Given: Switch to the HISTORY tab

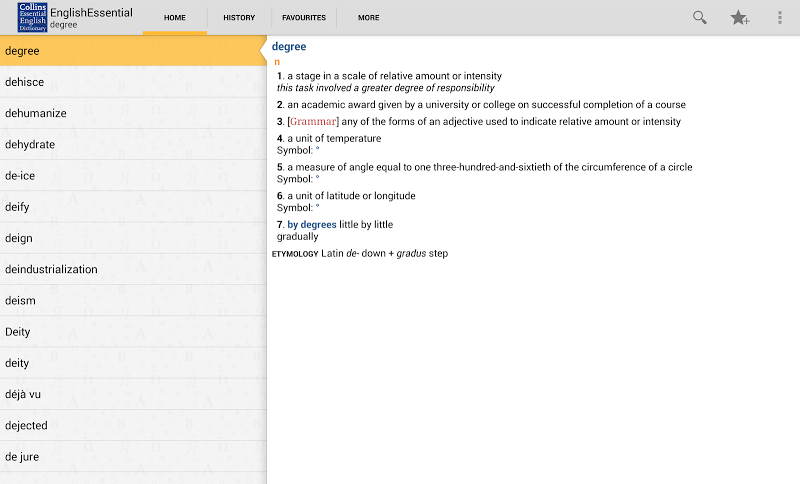Looking at the screenshot, I should pos(239,17).
